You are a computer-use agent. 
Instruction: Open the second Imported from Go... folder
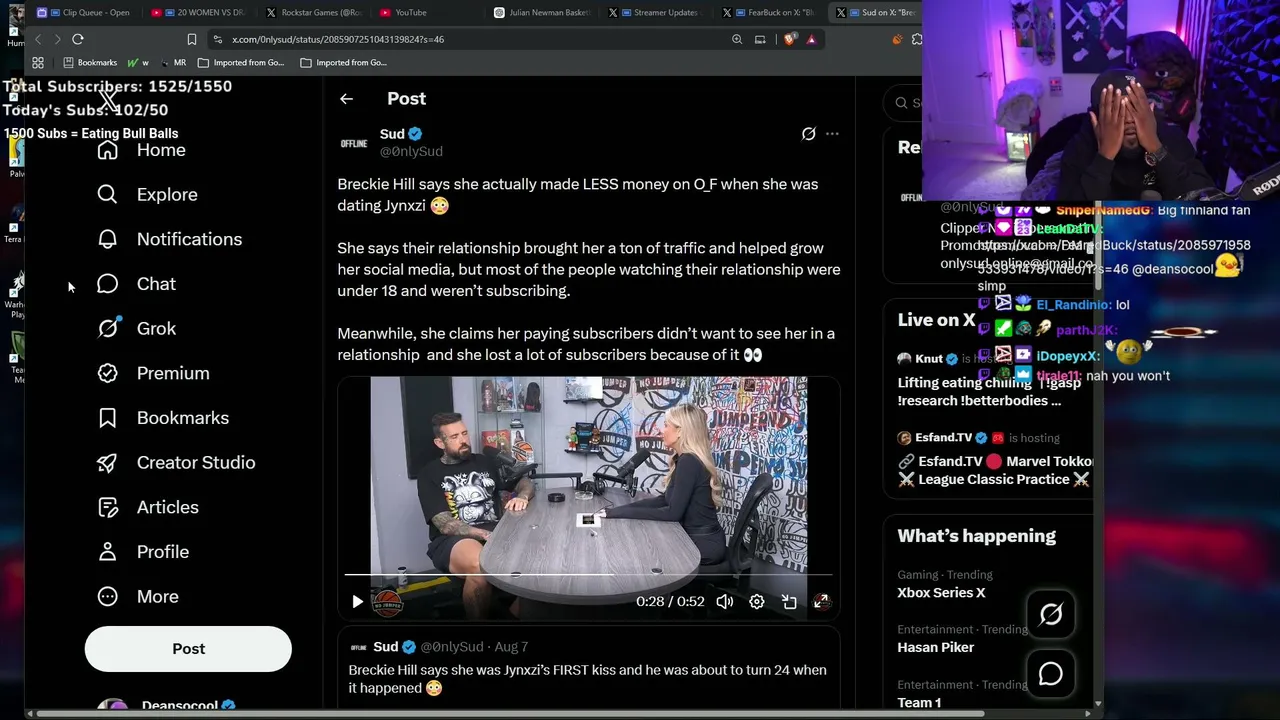point(344,62)
